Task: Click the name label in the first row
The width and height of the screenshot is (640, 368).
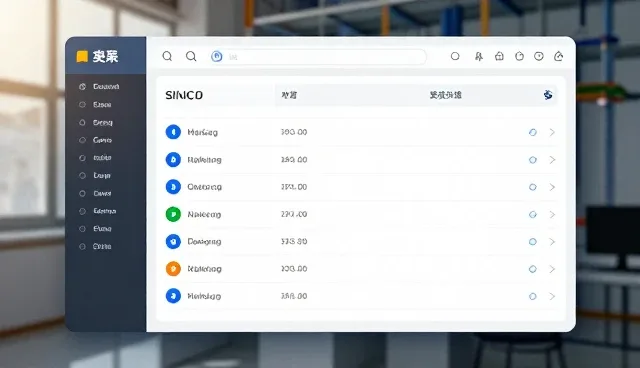Action: click(x=202, y=132)
